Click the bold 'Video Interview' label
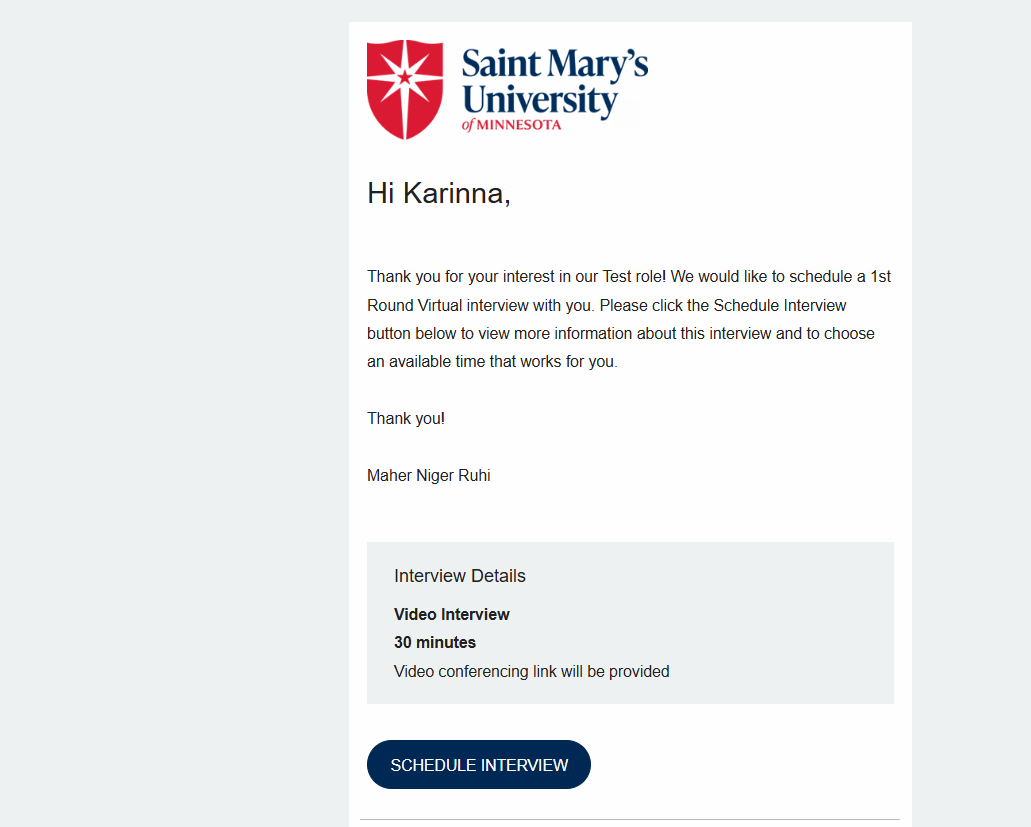The height and width of the screenshot is (827, 1031). [452, 614]
